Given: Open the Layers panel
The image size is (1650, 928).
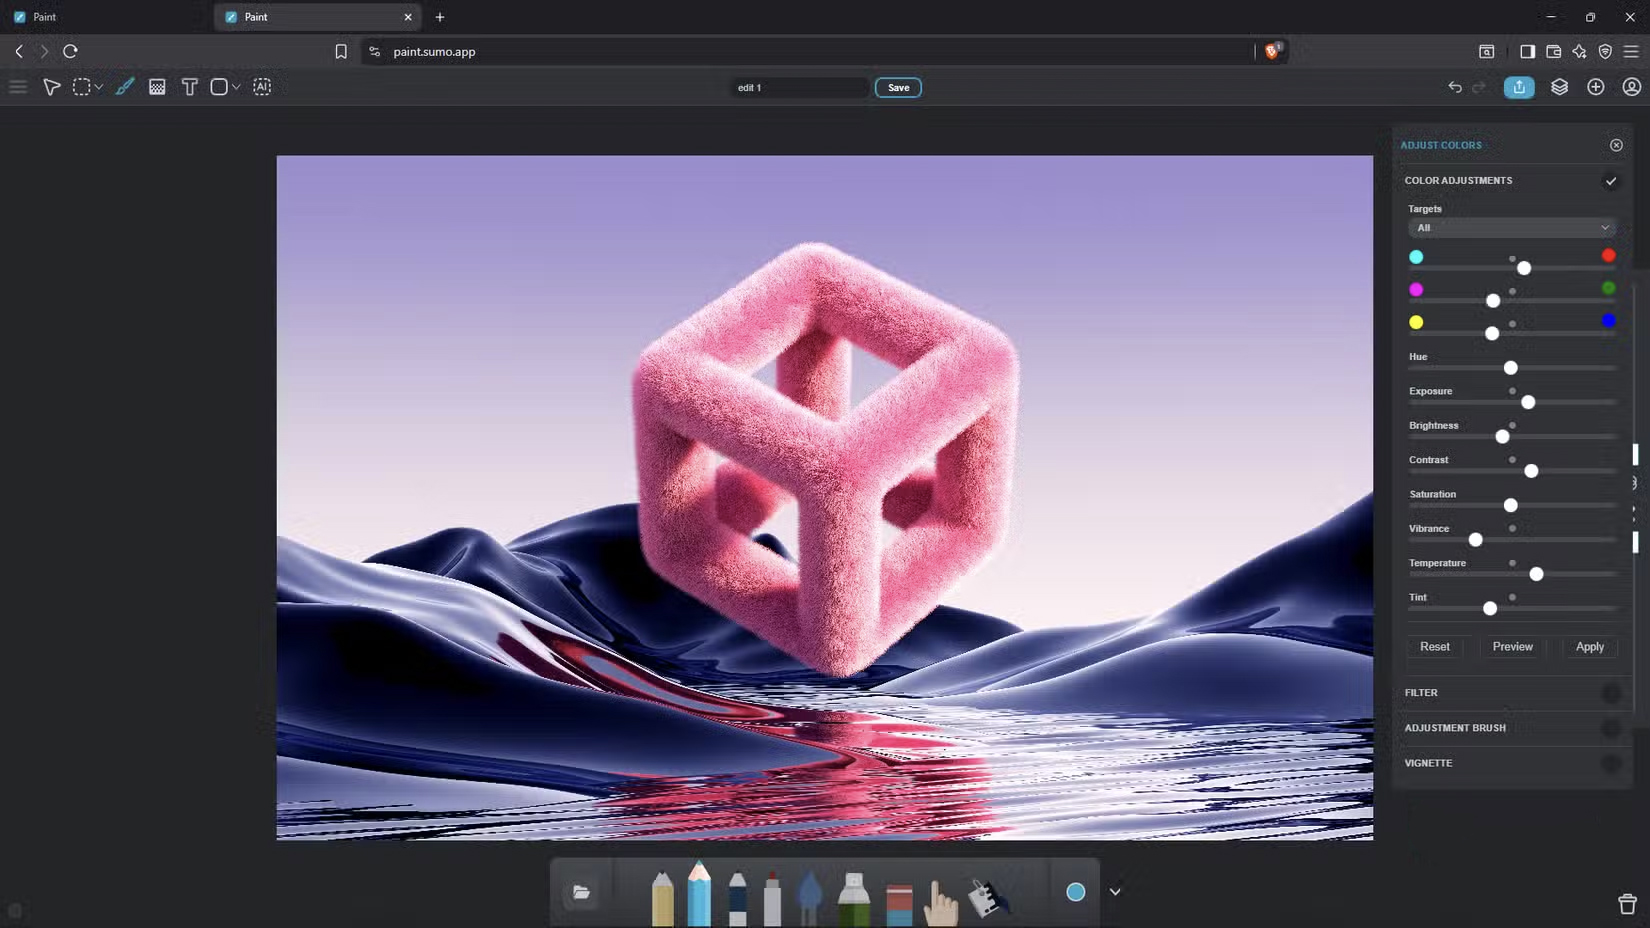Looking at the screenshot, I should point(1559,87).
